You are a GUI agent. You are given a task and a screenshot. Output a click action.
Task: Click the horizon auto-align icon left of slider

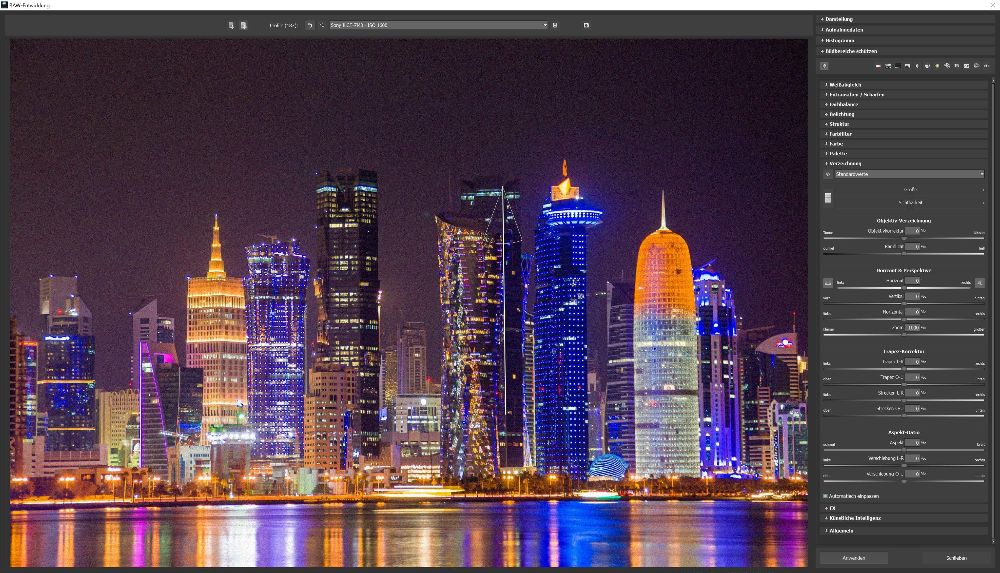coord(827,282)
